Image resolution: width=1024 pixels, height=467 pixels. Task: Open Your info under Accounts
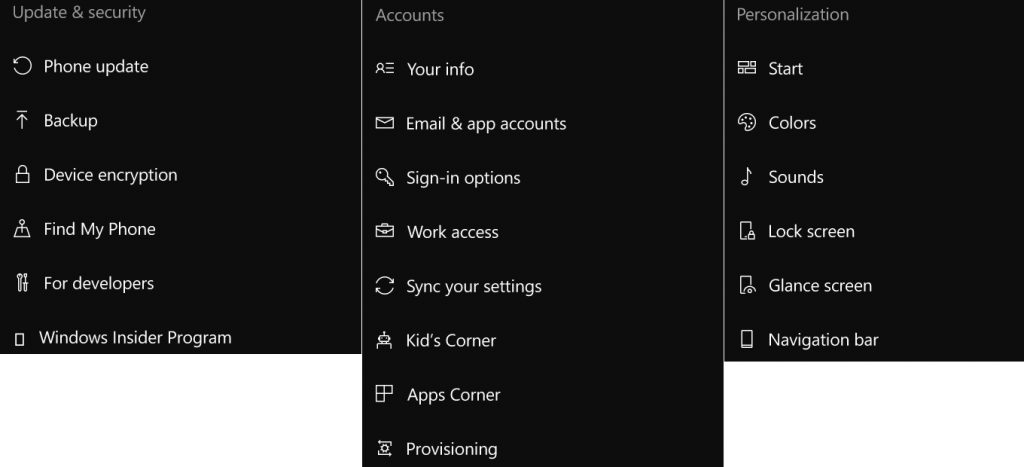tap(440, 69)
